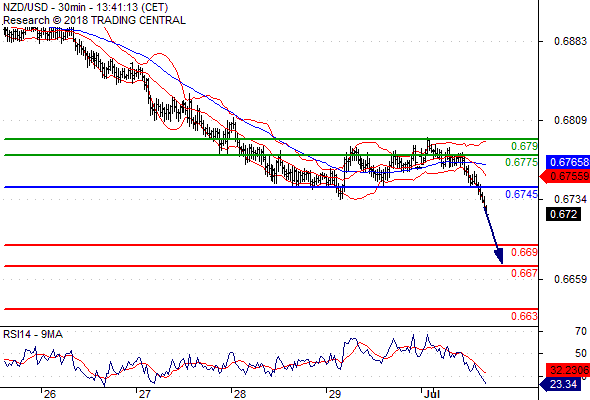Click the 26 date marker on axis
Screen dimensions: 590x400
(49, 394)
